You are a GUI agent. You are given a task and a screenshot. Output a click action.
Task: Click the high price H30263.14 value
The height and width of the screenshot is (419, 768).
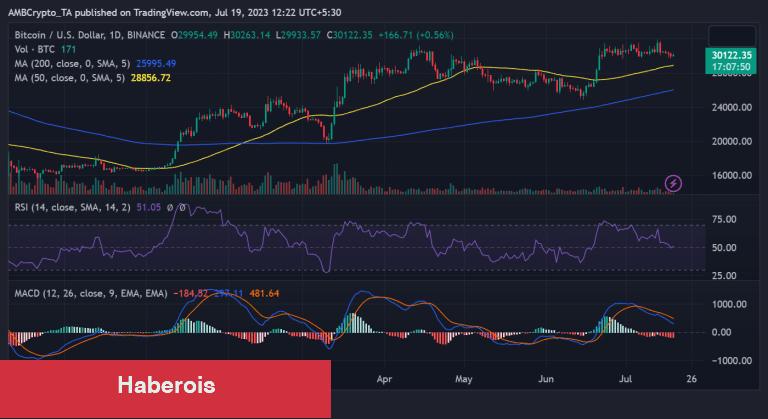(247, 35)
